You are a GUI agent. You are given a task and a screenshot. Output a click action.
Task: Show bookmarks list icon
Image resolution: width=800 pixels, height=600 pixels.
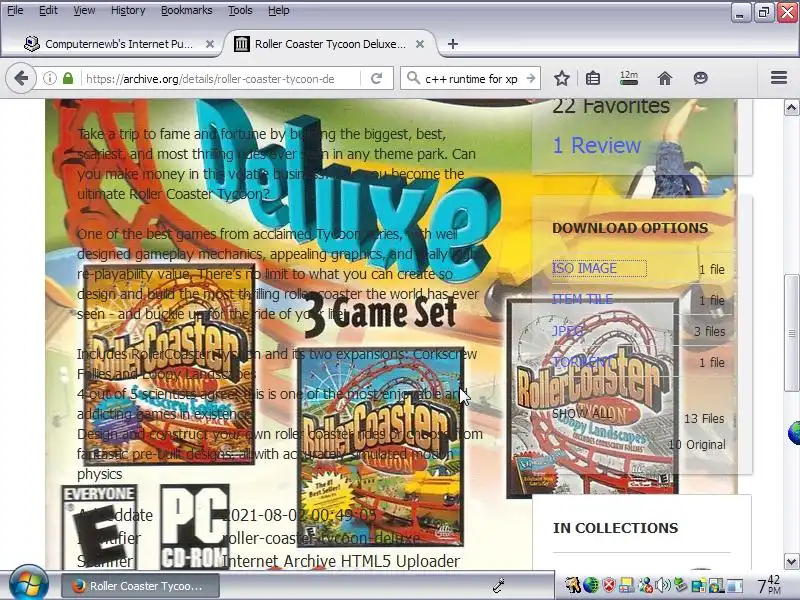[x=592, y=79]
